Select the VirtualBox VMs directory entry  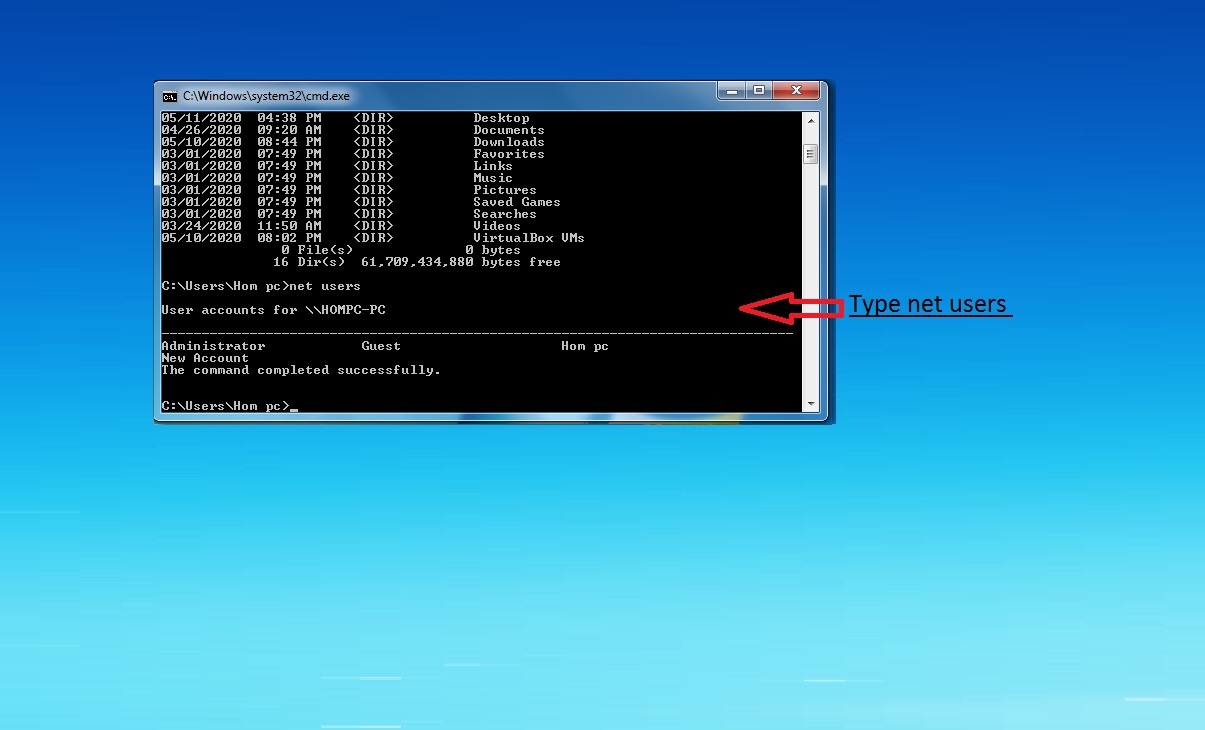pos(528,237)
